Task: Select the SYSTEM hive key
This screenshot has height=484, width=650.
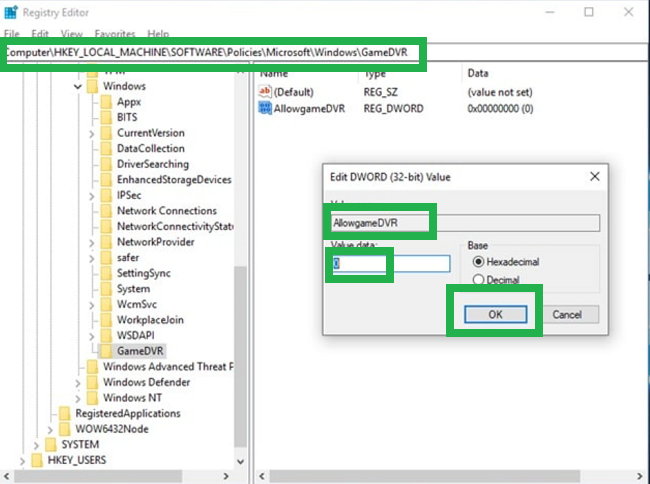Action: pos(80,445)
